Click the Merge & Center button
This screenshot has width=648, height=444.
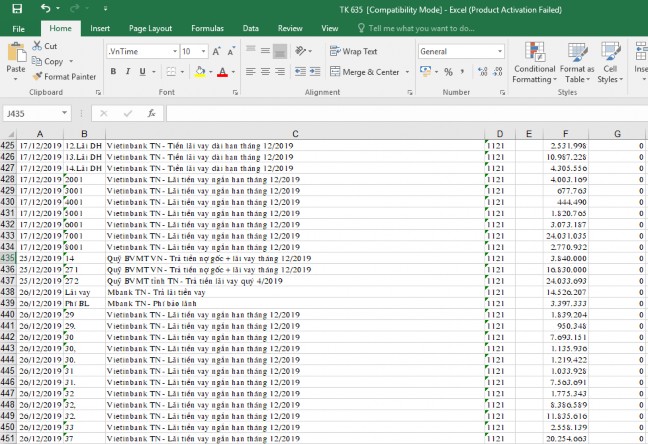point(364,72)
